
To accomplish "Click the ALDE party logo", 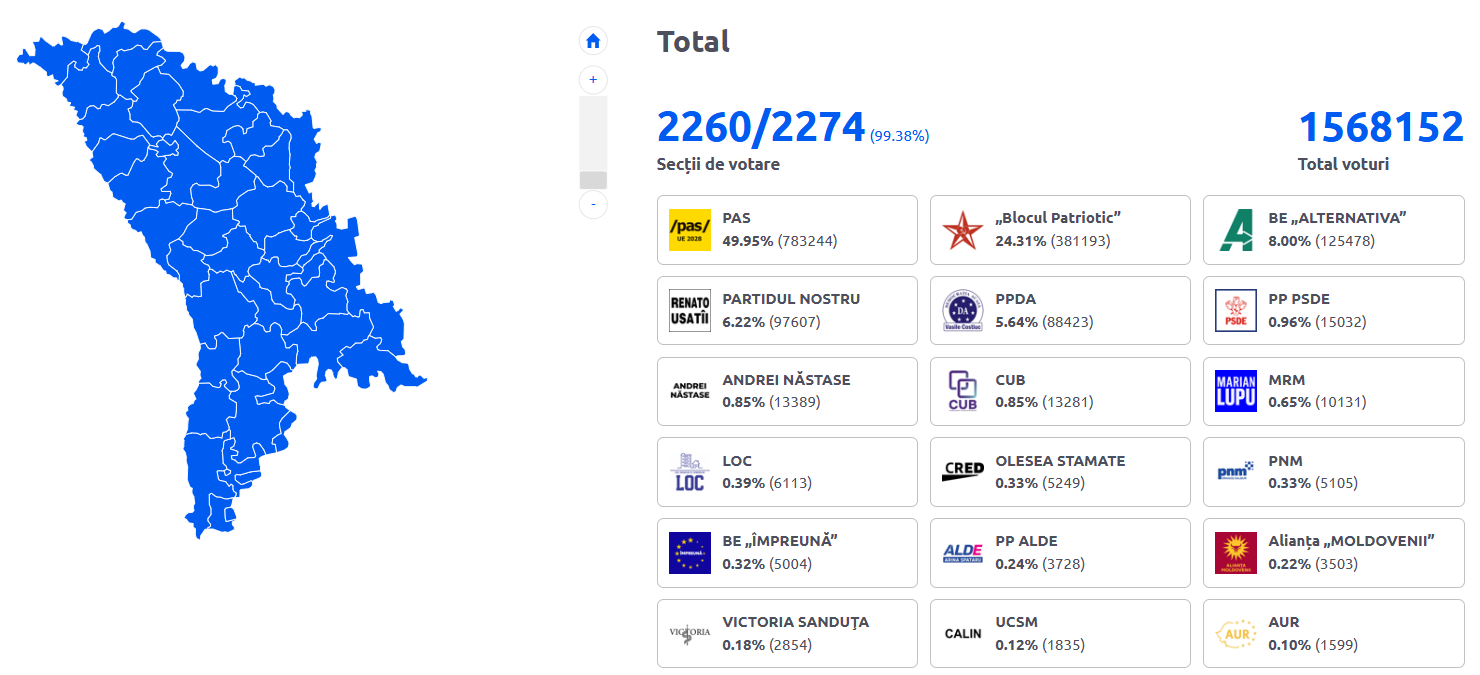I will [x=962, y=552].
